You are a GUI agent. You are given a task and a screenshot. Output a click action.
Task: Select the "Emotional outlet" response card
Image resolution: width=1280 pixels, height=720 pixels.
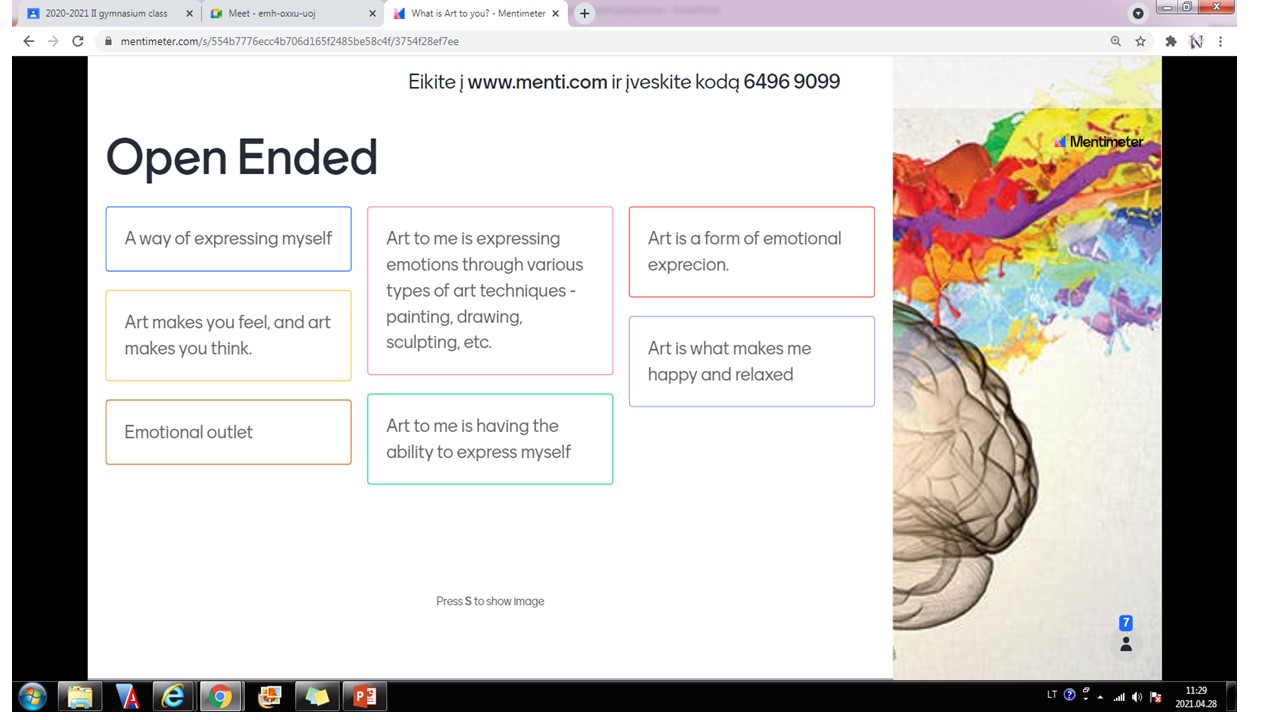click(228, 432)
